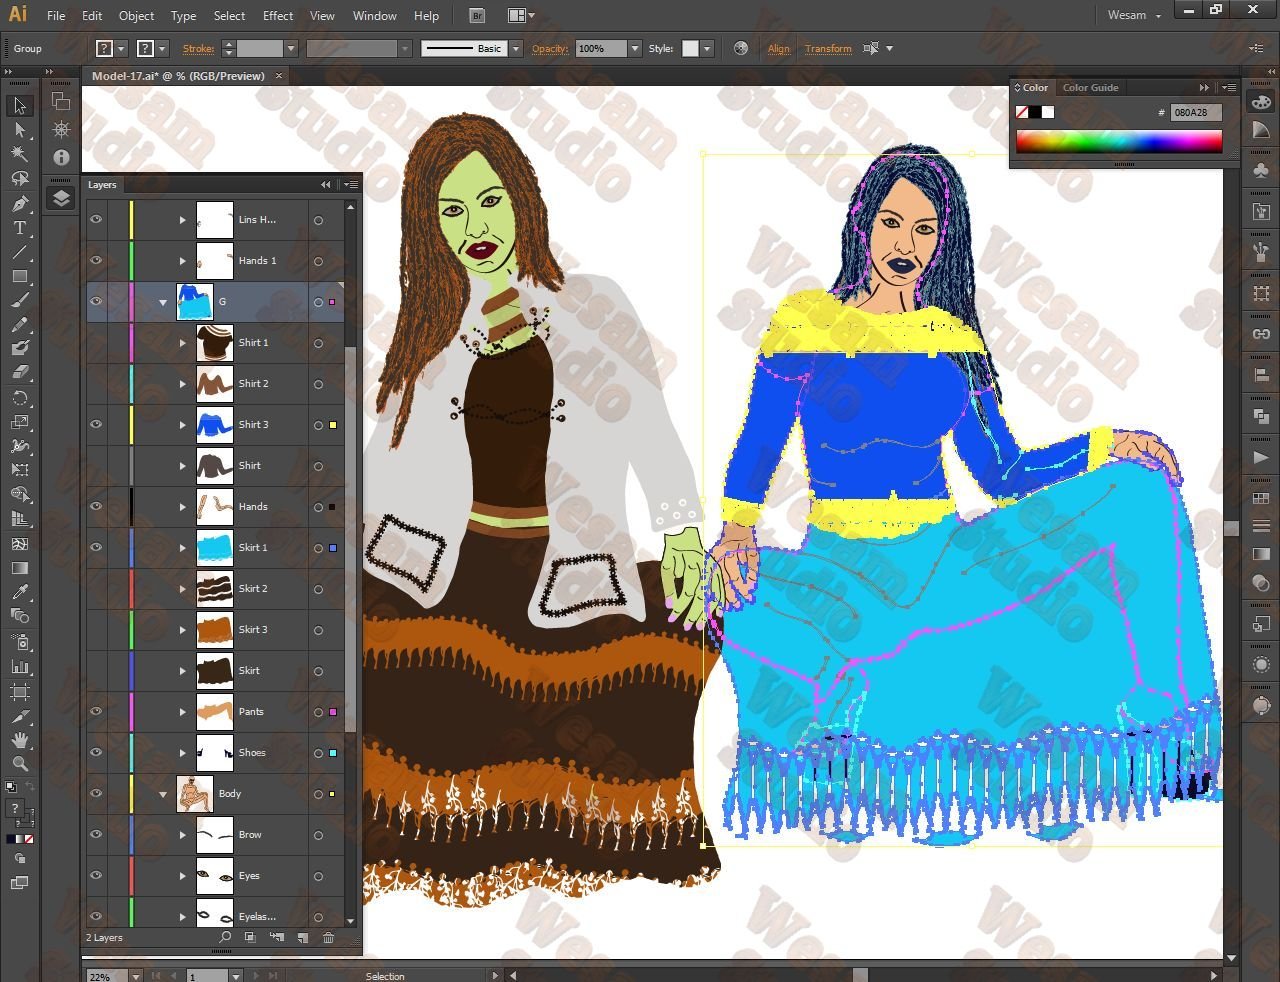Select the Lasso tool

pos(20,179)
